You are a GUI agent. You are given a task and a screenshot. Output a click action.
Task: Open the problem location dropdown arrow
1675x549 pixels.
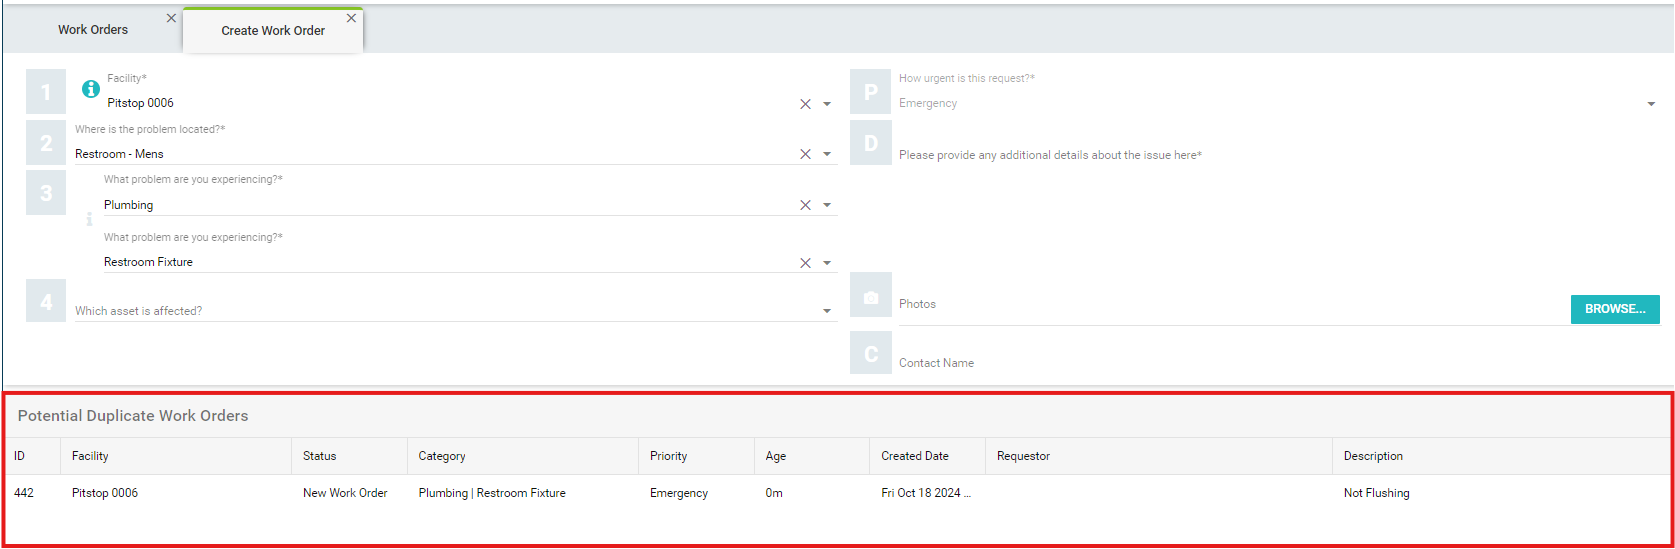(x=827, y=154)
